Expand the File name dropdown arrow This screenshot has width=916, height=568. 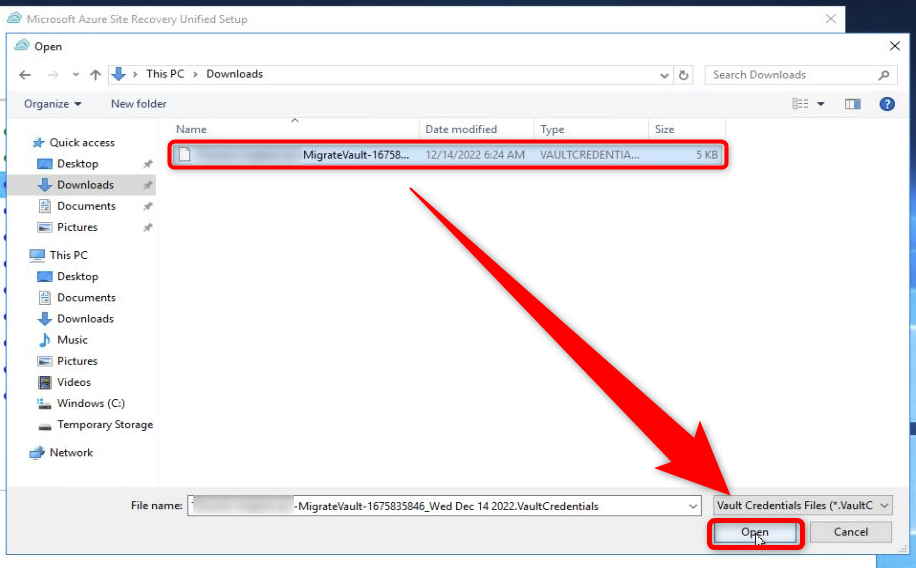pos(693,506)
